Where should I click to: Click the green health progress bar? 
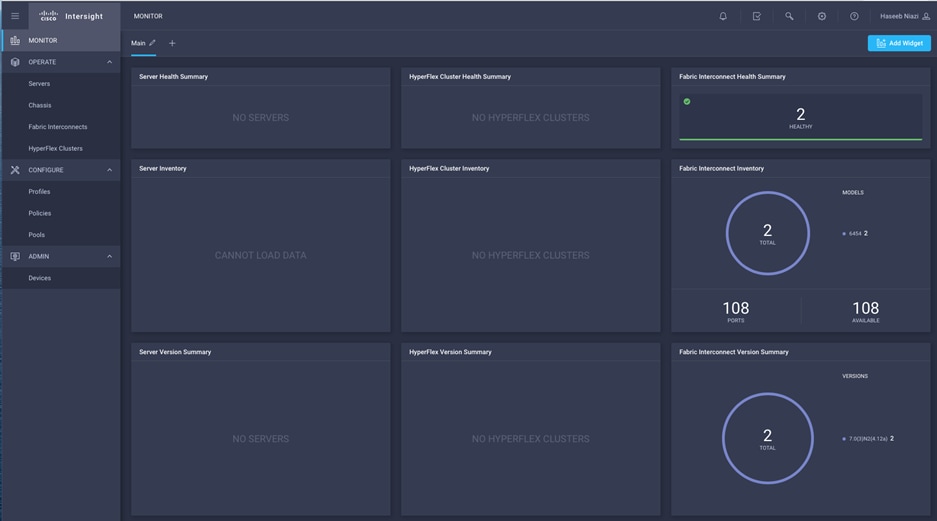[801, 139]
